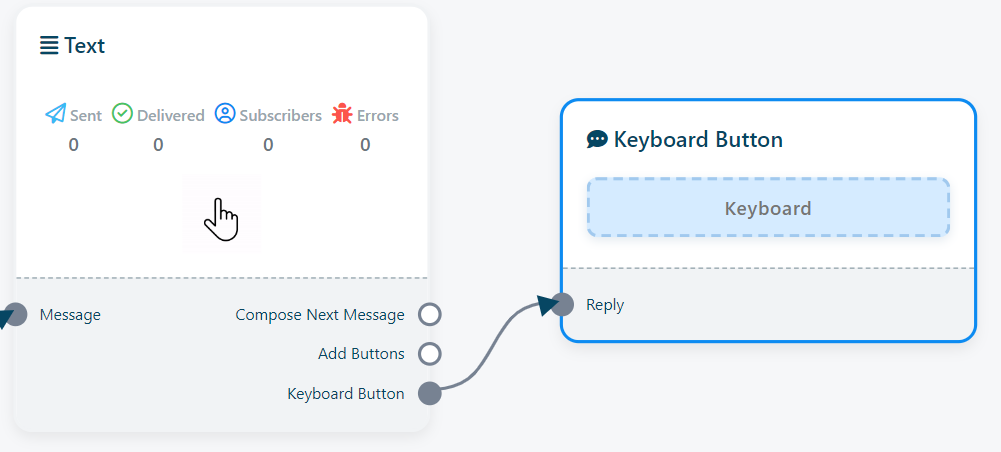Click the Errors count value
Screen dimensions: 1001x452
(x=365, y=145)
